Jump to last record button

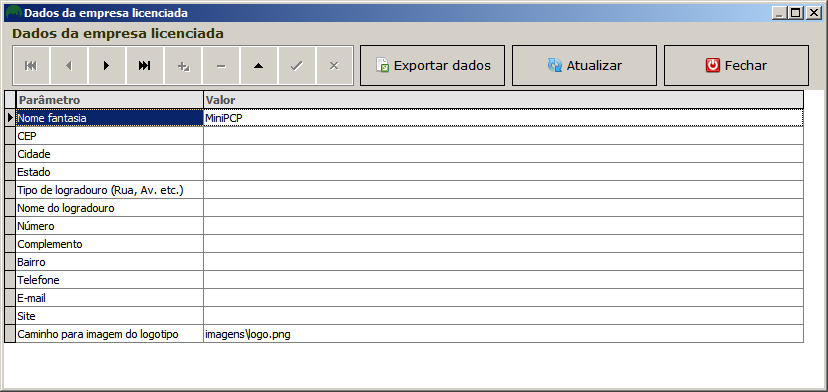click(145, 66)
